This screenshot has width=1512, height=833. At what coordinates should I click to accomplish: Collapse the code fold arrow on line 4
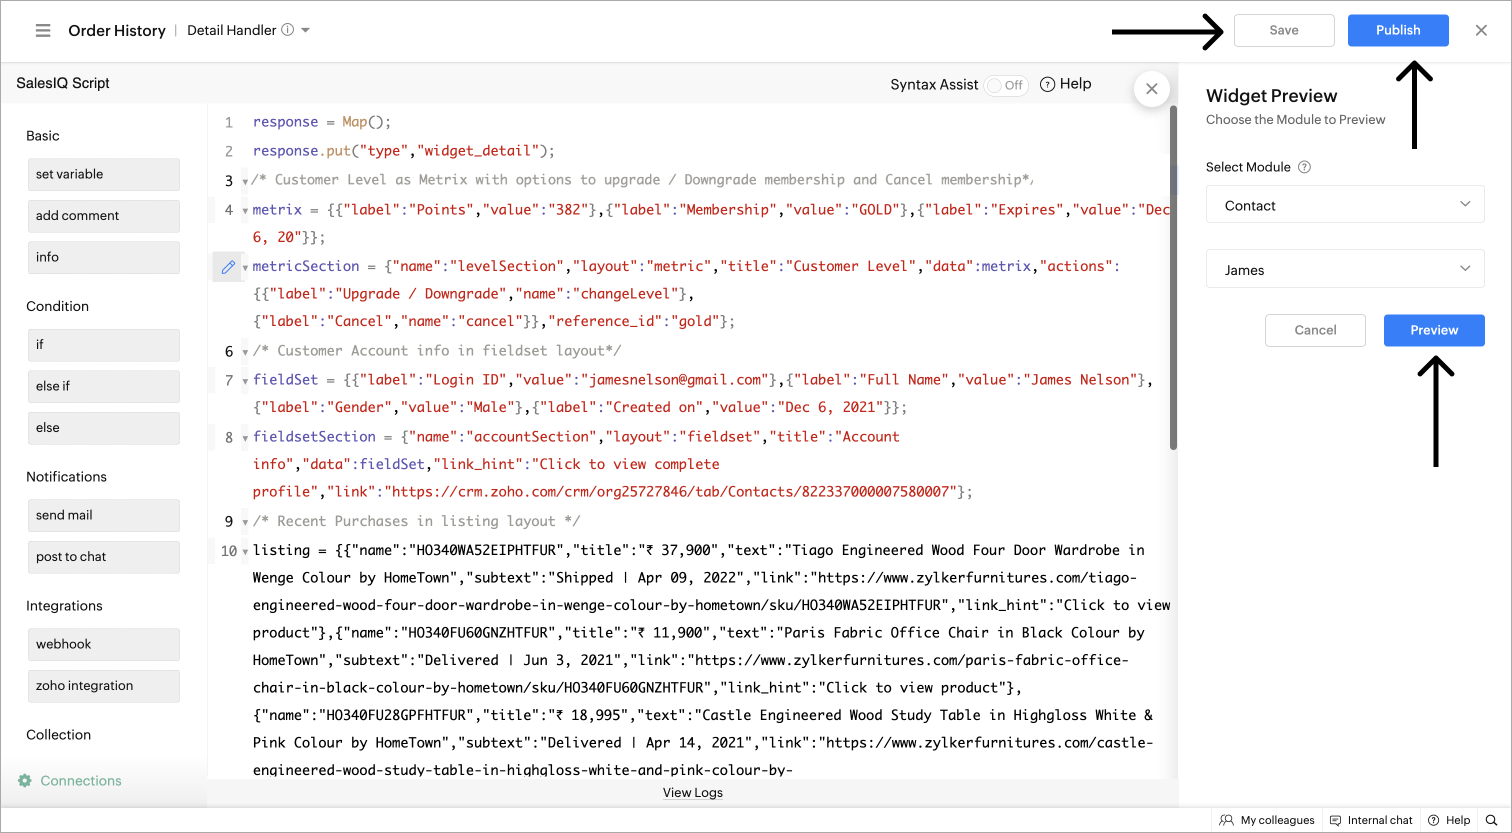[x=246, y=211]
